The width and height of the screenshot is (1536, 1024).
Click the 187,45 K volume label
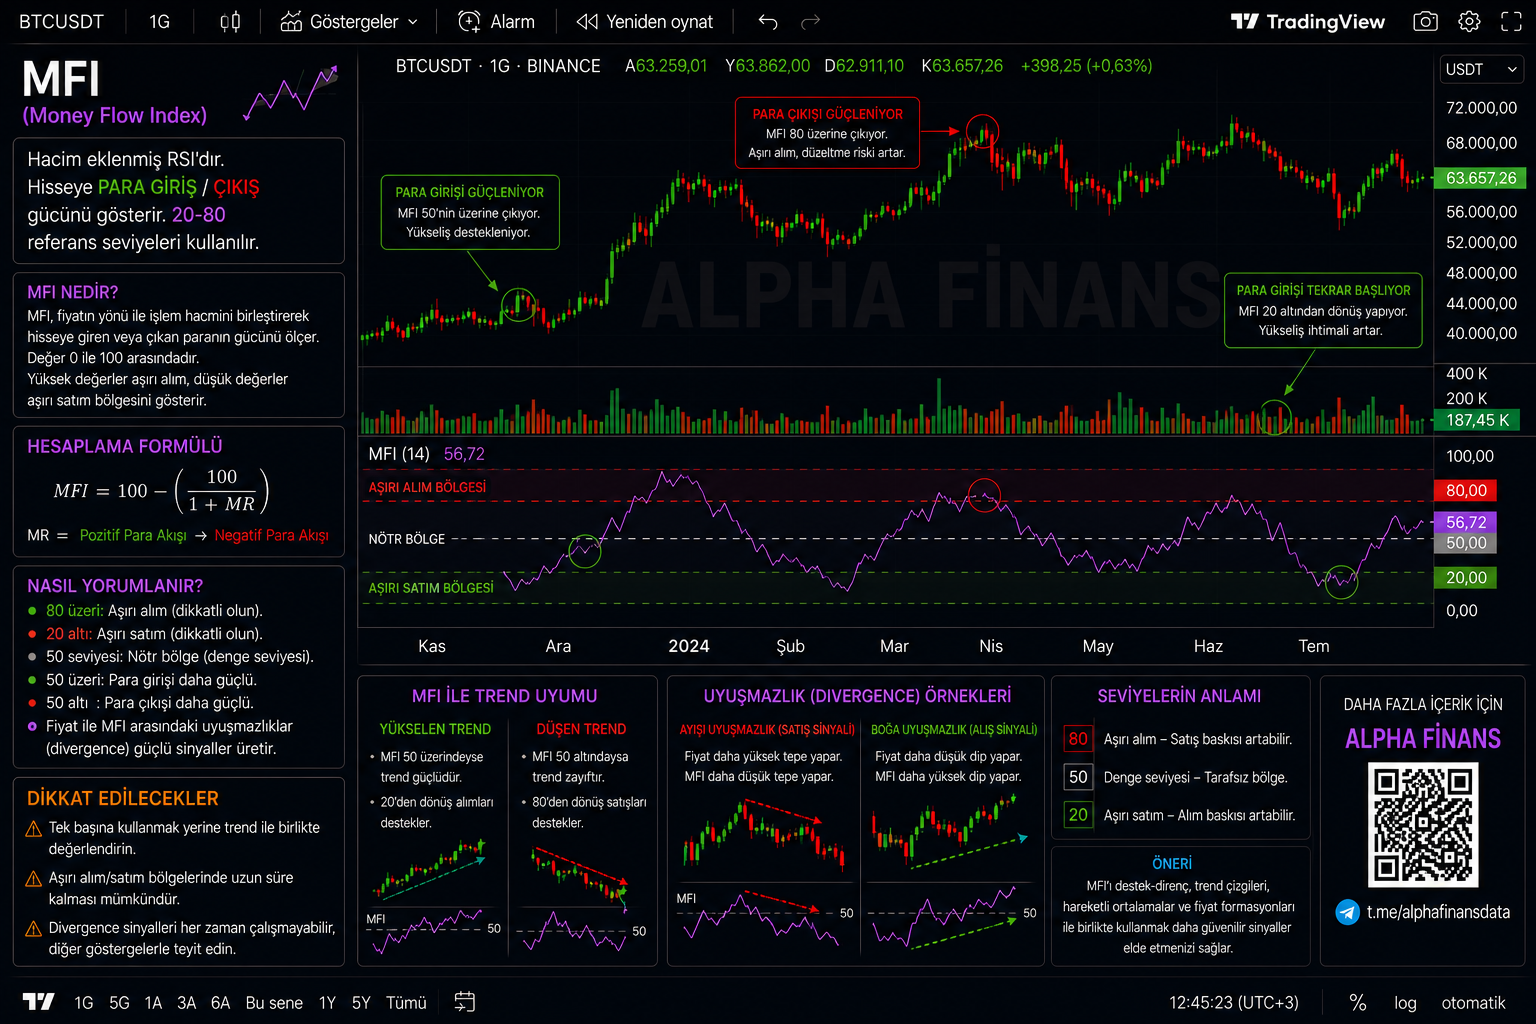[1477, 420]
